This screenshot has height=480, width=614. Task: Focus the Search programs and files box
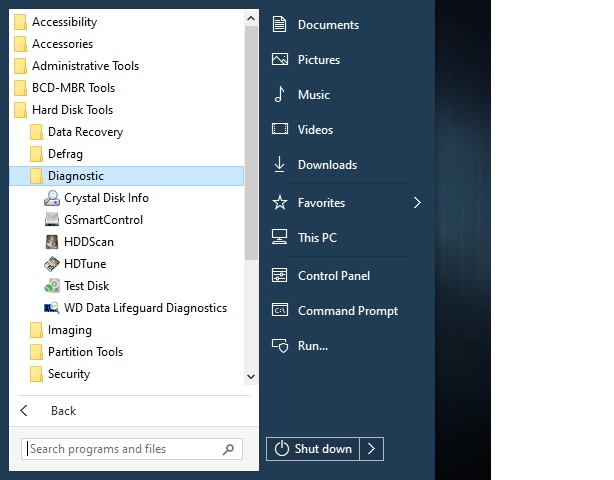[x=132, y=449]
